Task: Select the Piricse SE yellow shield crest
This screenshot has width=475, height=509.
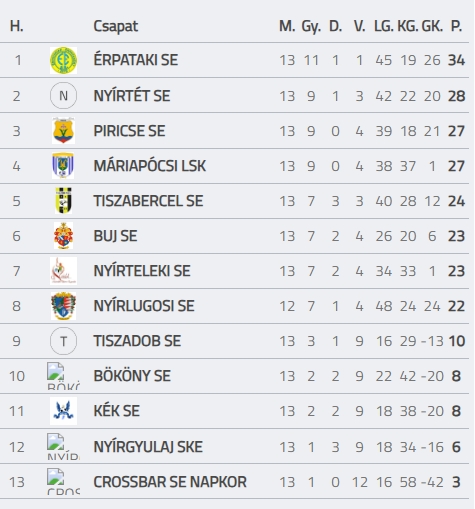Action: coord(63,131)
